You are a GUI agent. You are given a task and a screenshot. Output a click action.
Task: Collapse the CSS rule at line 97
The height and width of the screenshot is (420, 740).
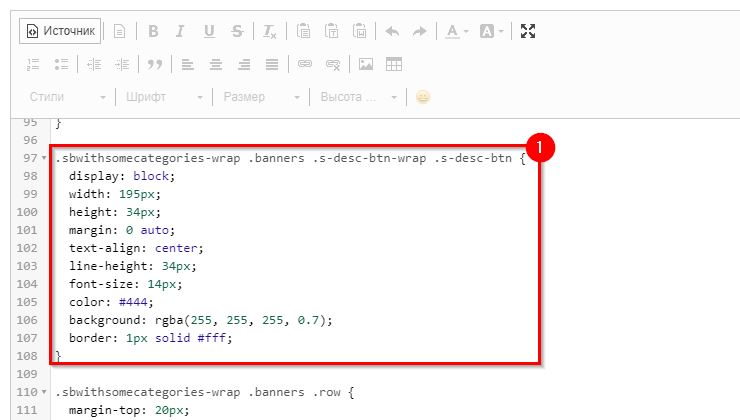[44, 160]
